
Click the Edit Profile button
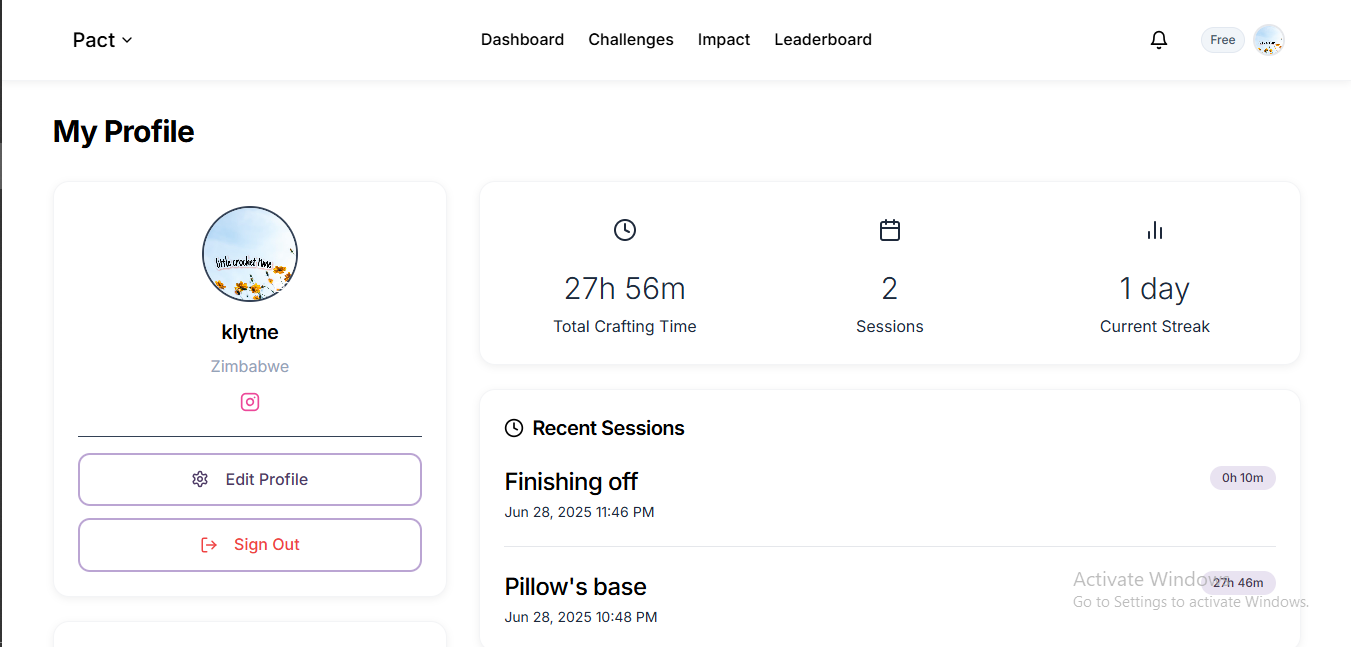250,480
